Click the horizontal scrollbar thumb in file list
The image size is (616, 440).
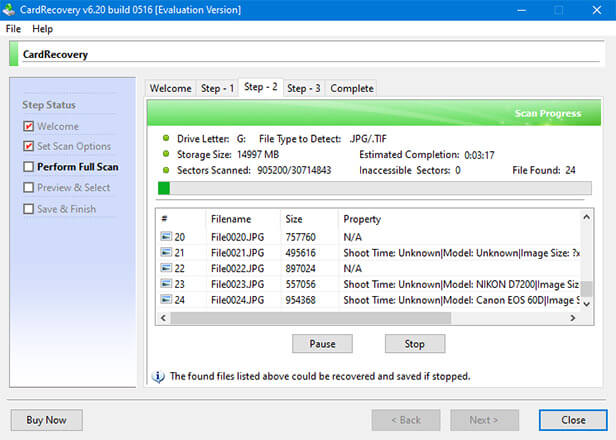pos(310,318)
